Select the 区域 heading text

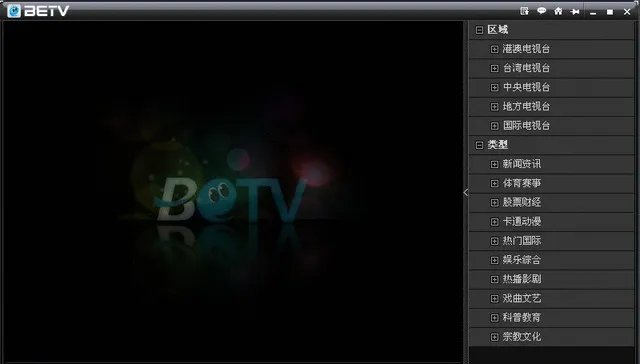(498, 30)
